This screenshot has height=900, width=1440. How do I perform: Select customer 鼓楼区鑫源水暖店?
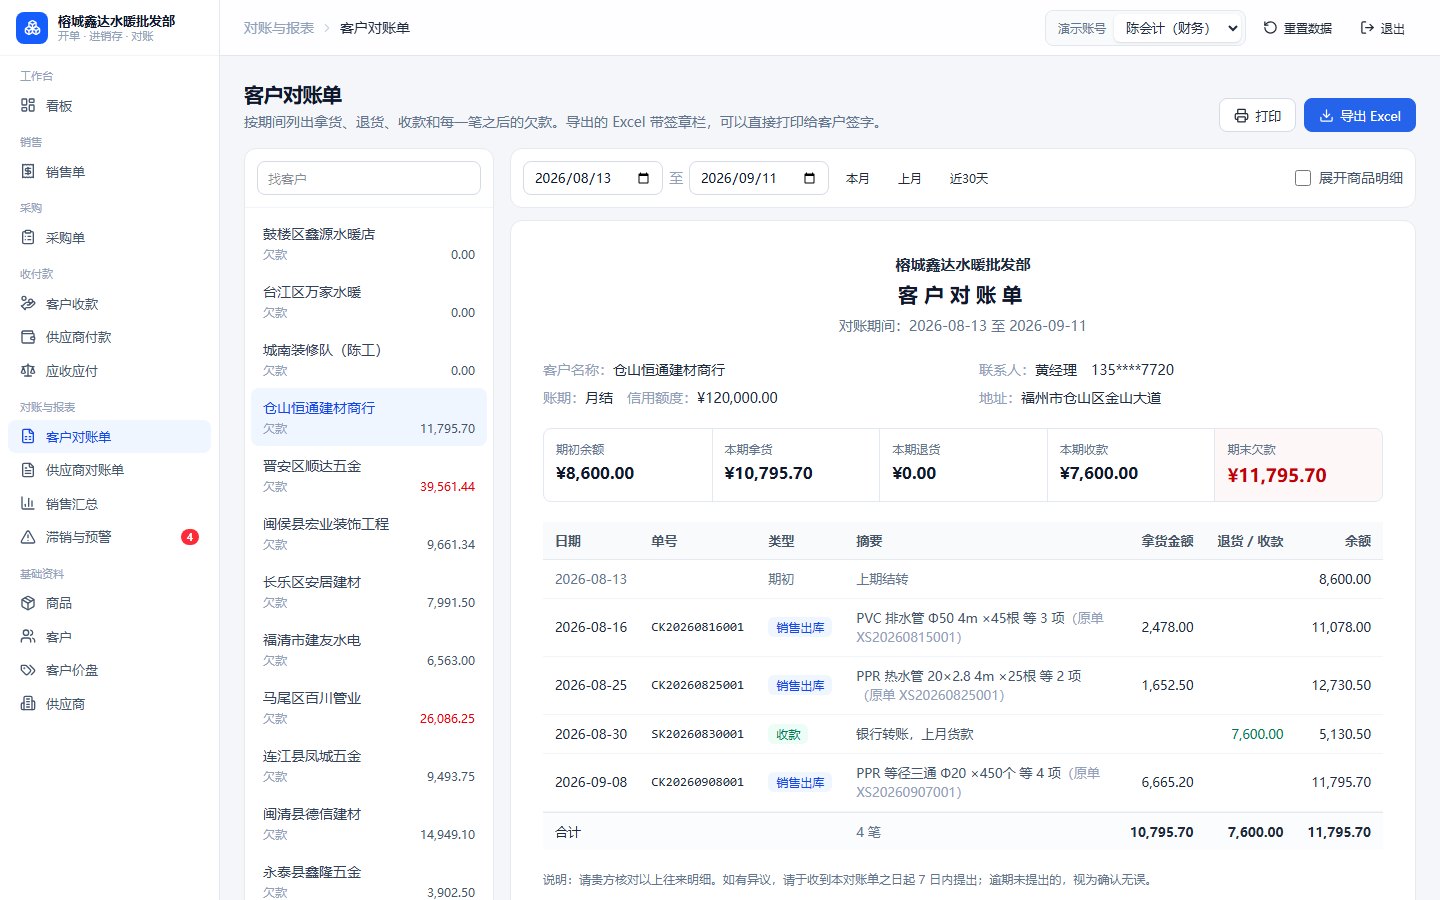click(369, 243)
